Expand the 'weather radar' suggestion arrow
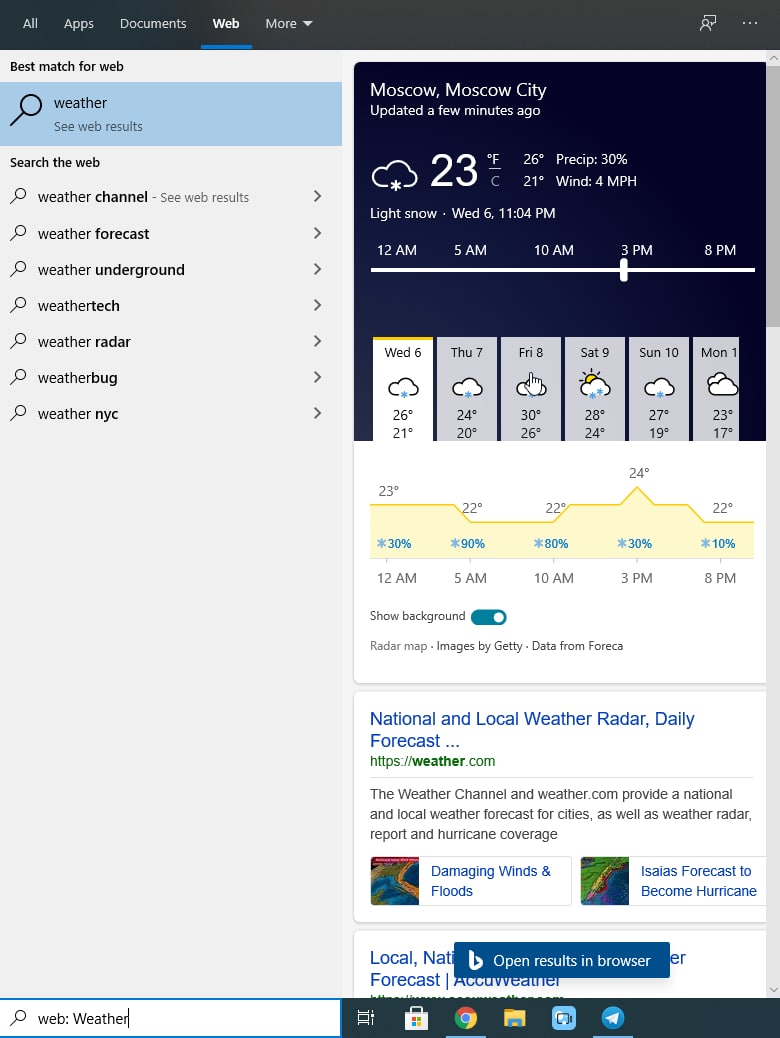780x1038 pixels. (x=317, y=341)
